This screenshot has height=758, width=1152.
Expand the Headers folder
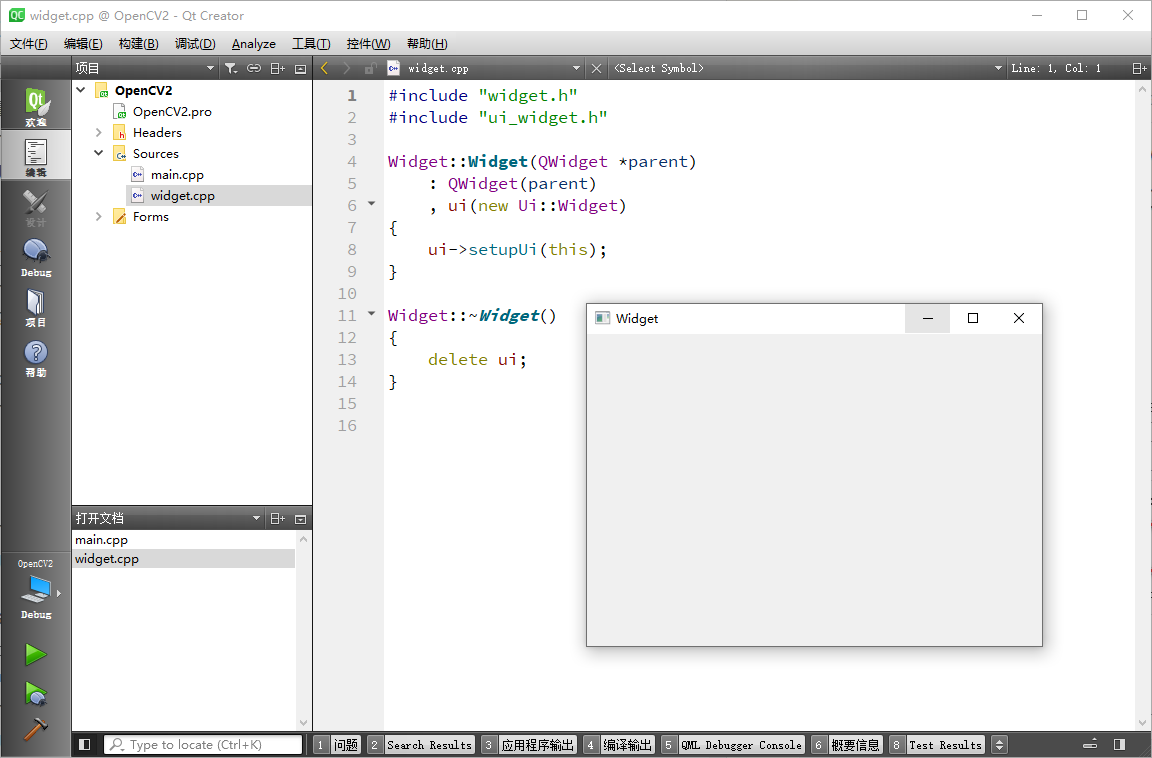pyautogui.click(x=98, y=132)
